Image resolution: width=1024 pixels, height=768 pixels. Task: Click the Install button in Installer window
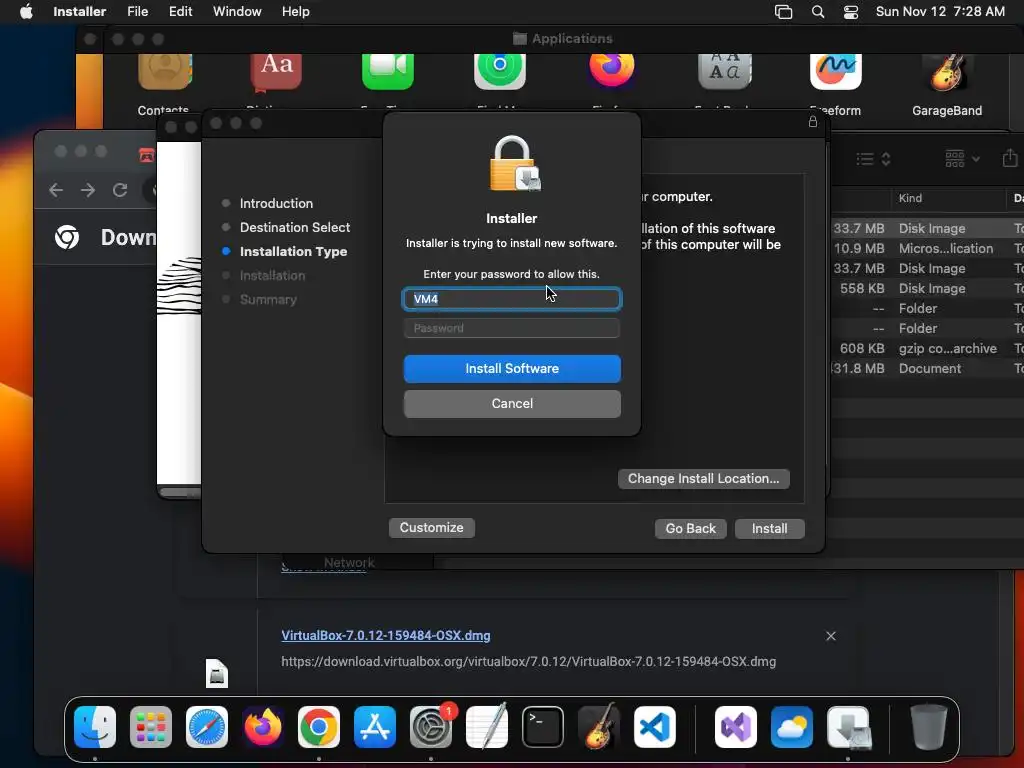(769, 528)
